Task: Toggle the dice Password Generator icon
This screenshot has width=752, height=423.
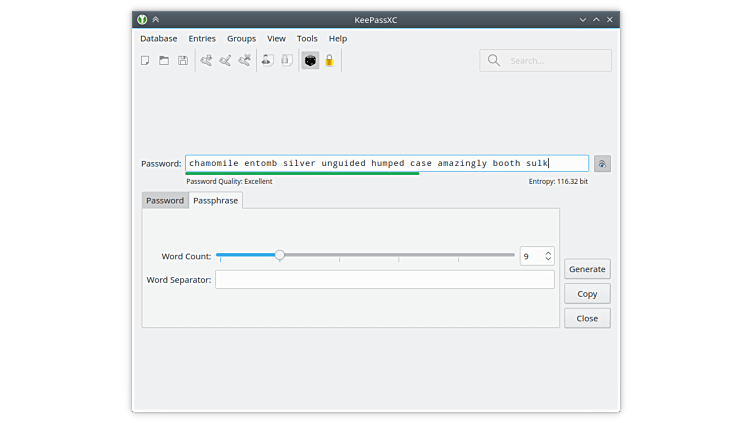Action: point(310,61)
